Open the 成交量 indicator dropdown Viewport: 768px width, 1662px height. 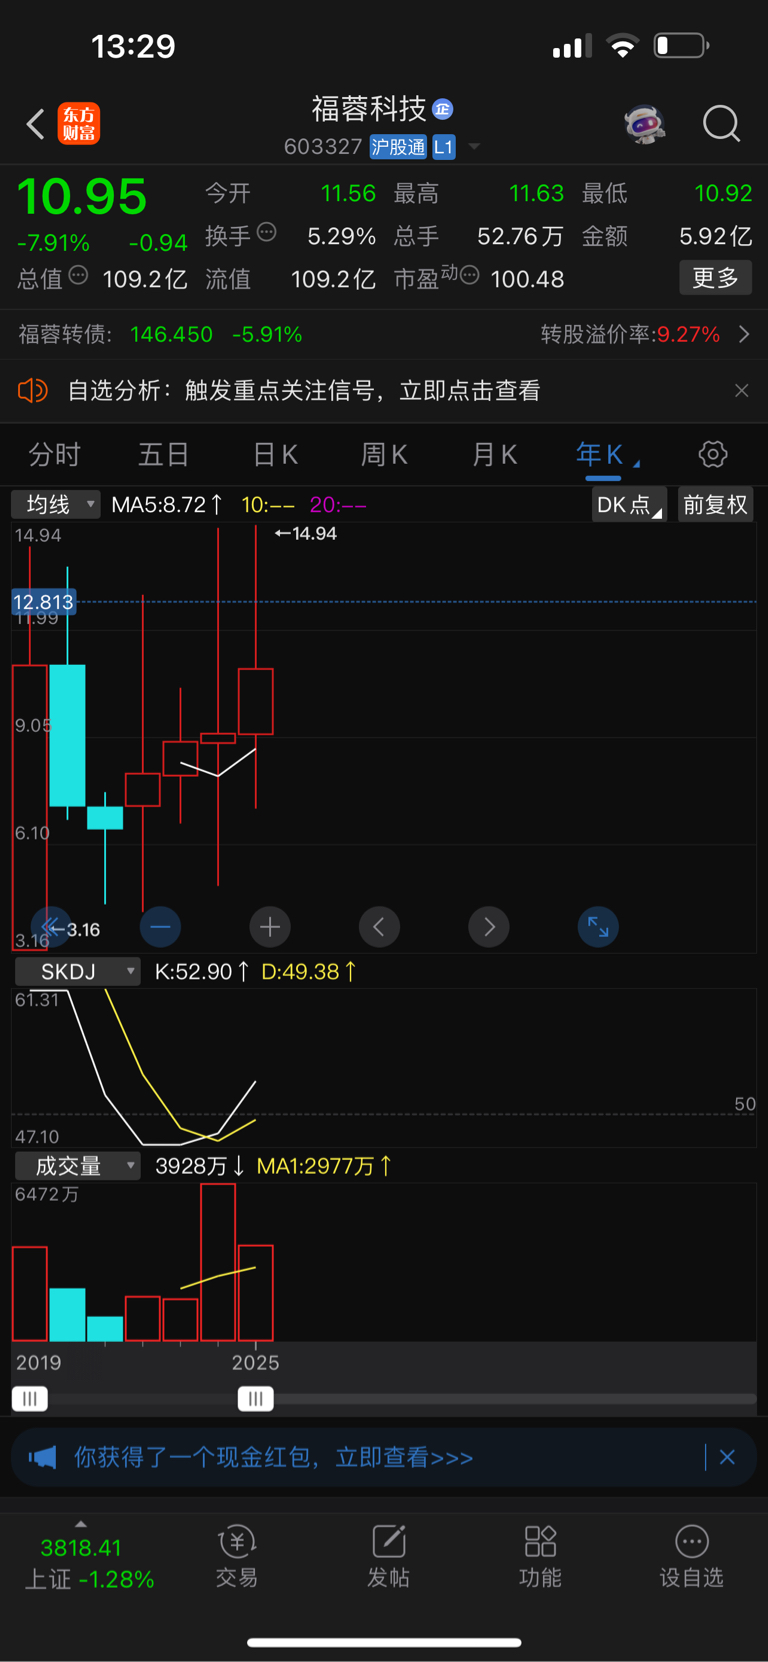pos(77,1166)
